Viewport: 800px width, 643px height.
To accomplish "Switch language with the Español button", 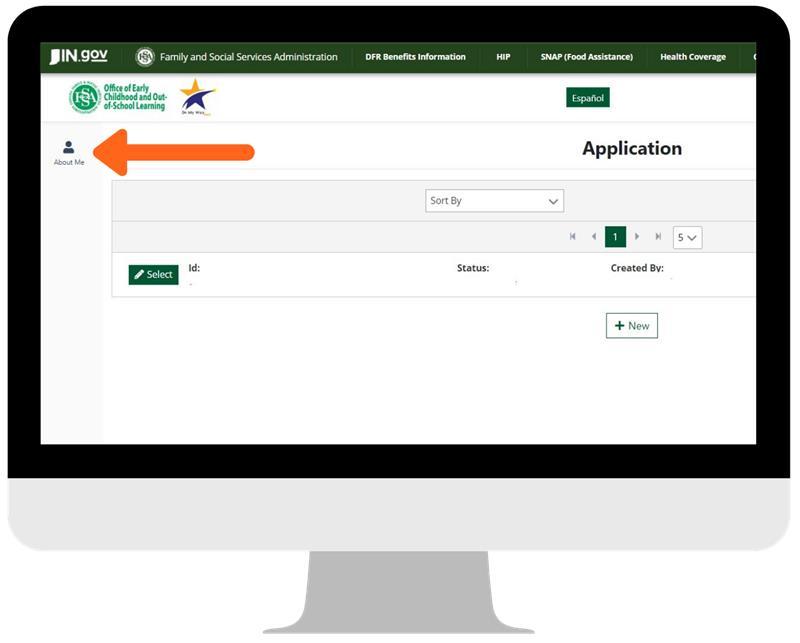I will pyautogui.click(x=587, y=98).
